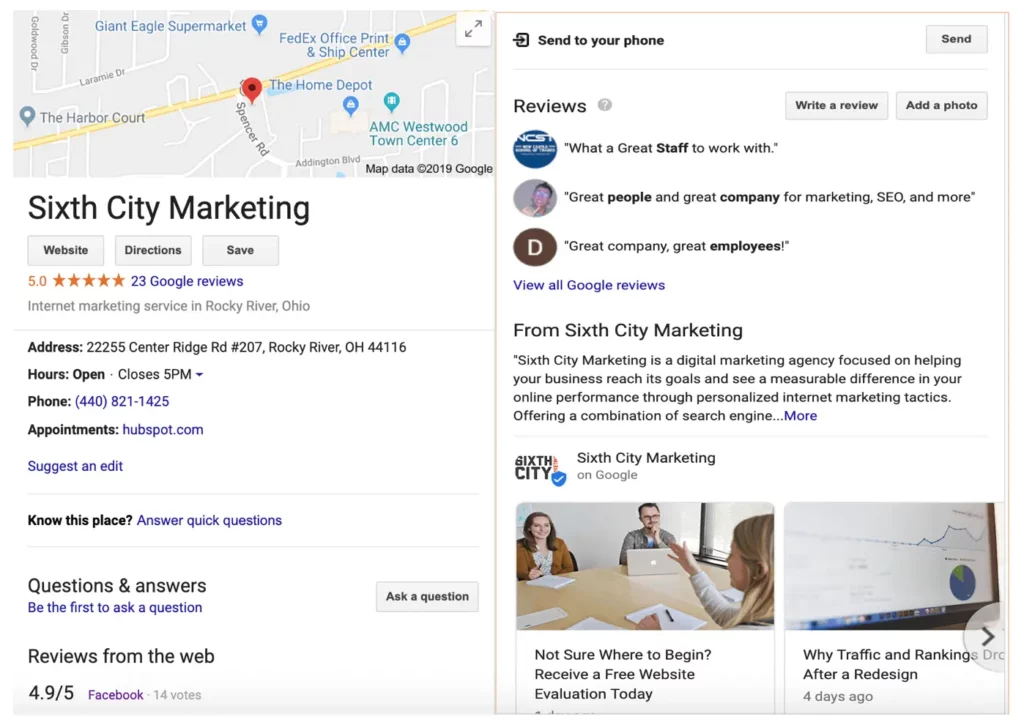Click 'Map data ©2019 Google' attribution
The width and height of the screenshot is (1024, 725).
(x=428, y=169)
